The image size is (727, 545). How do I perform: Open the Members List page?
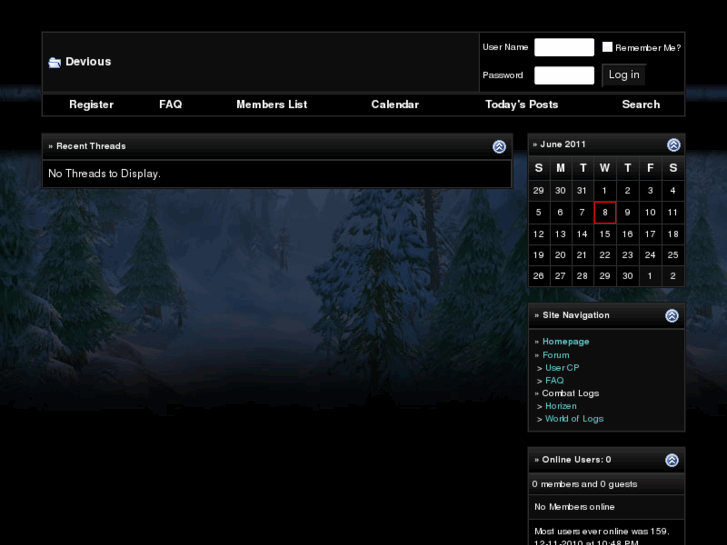pyautogui.click(x=272, y=105)
